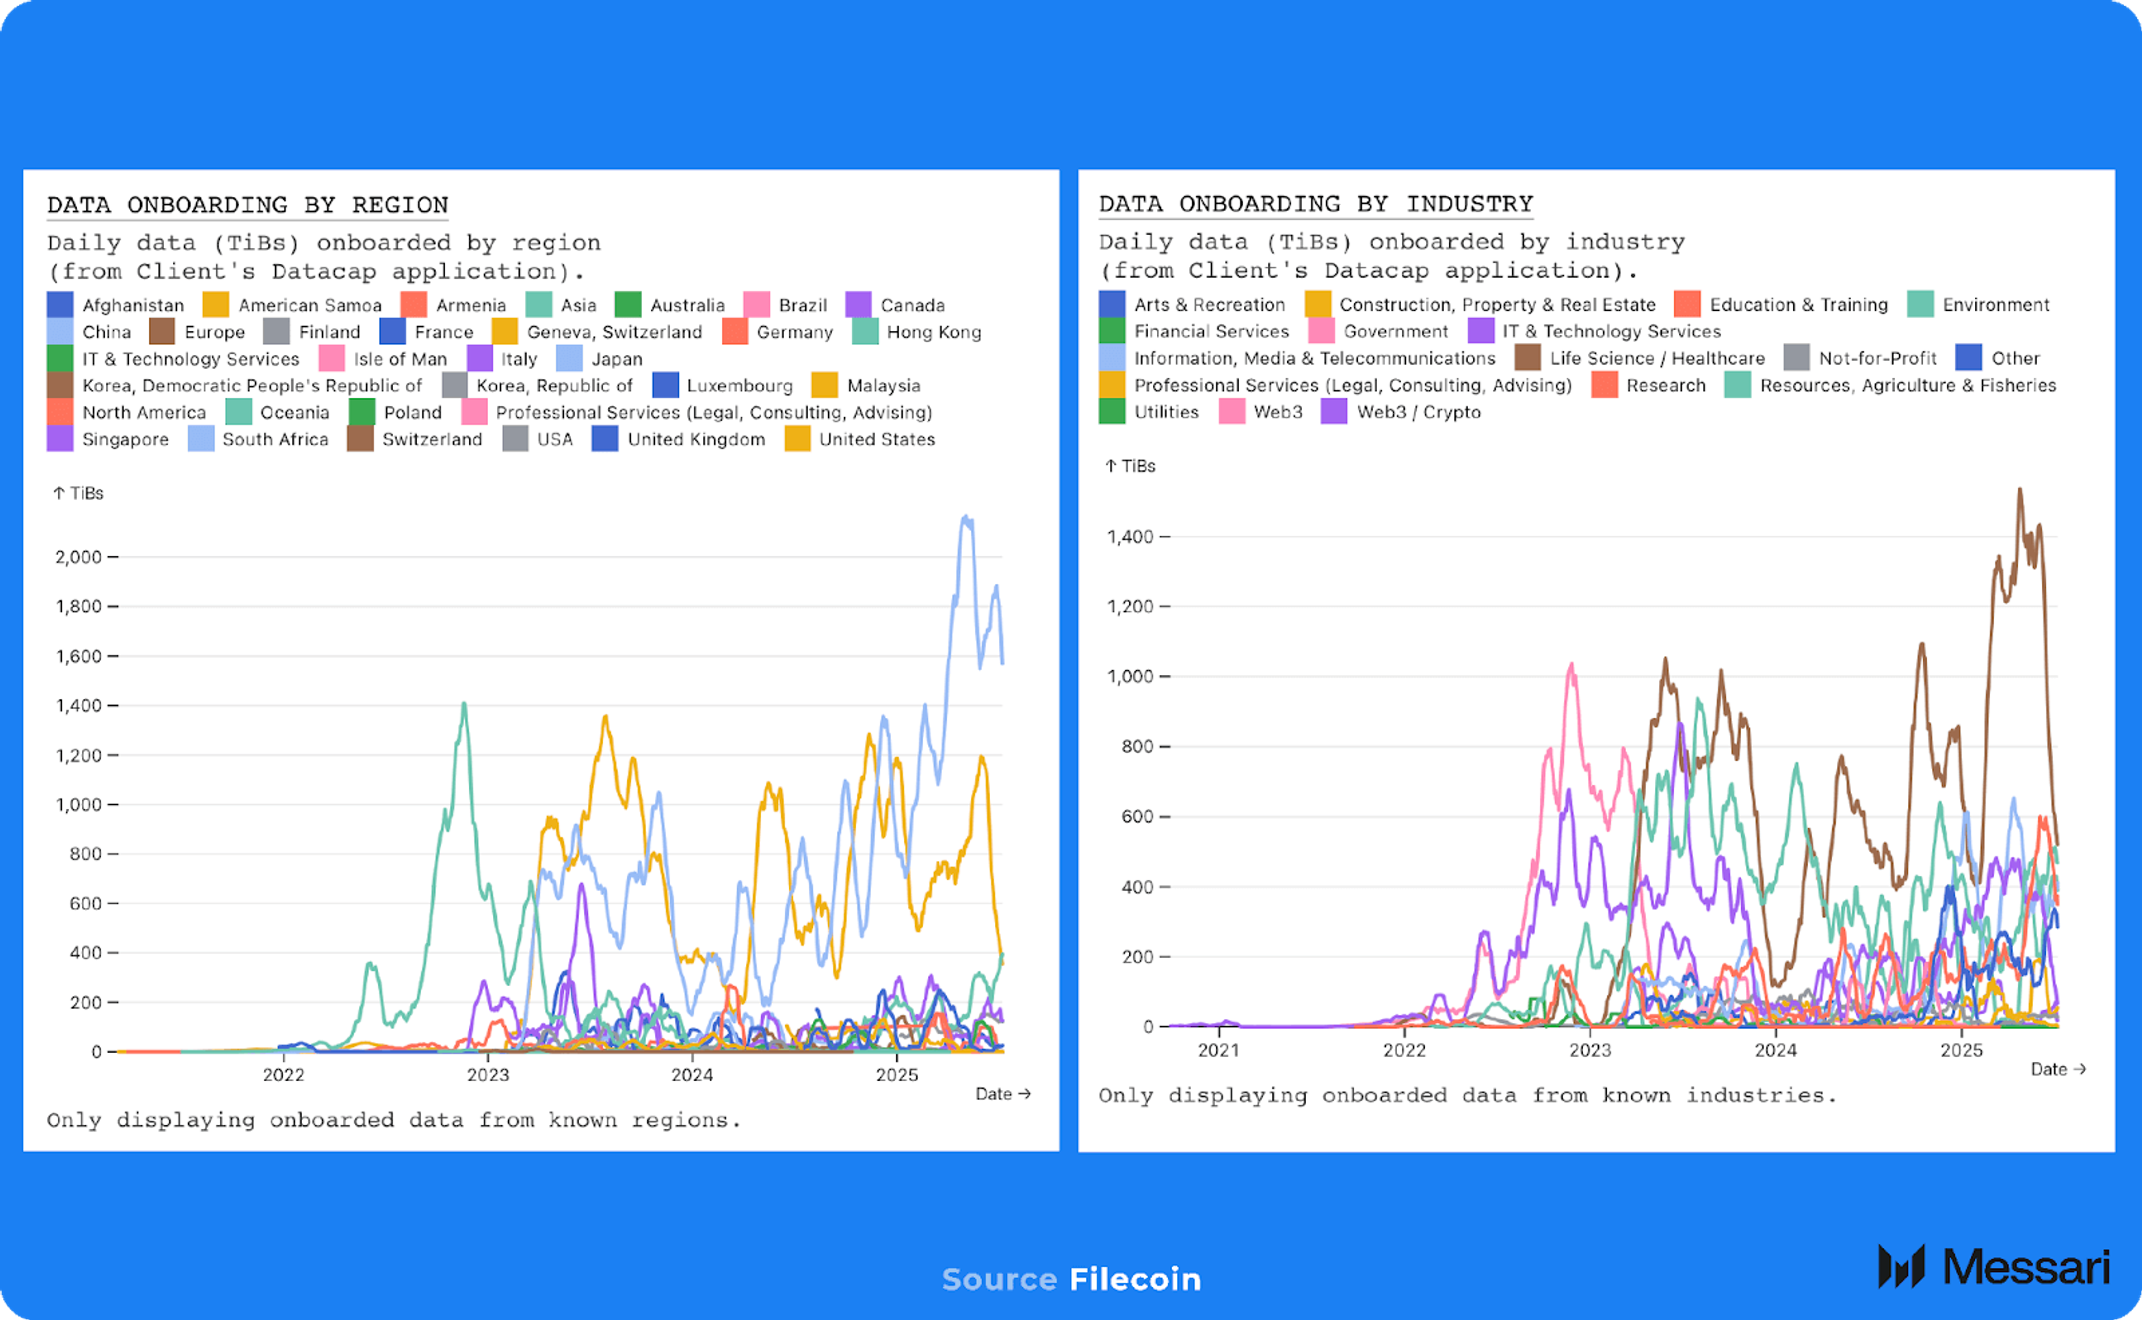Click the Data Onboarding by Industry title
Viewport: 2142px width, 1320px height.
click(1315, 204)
